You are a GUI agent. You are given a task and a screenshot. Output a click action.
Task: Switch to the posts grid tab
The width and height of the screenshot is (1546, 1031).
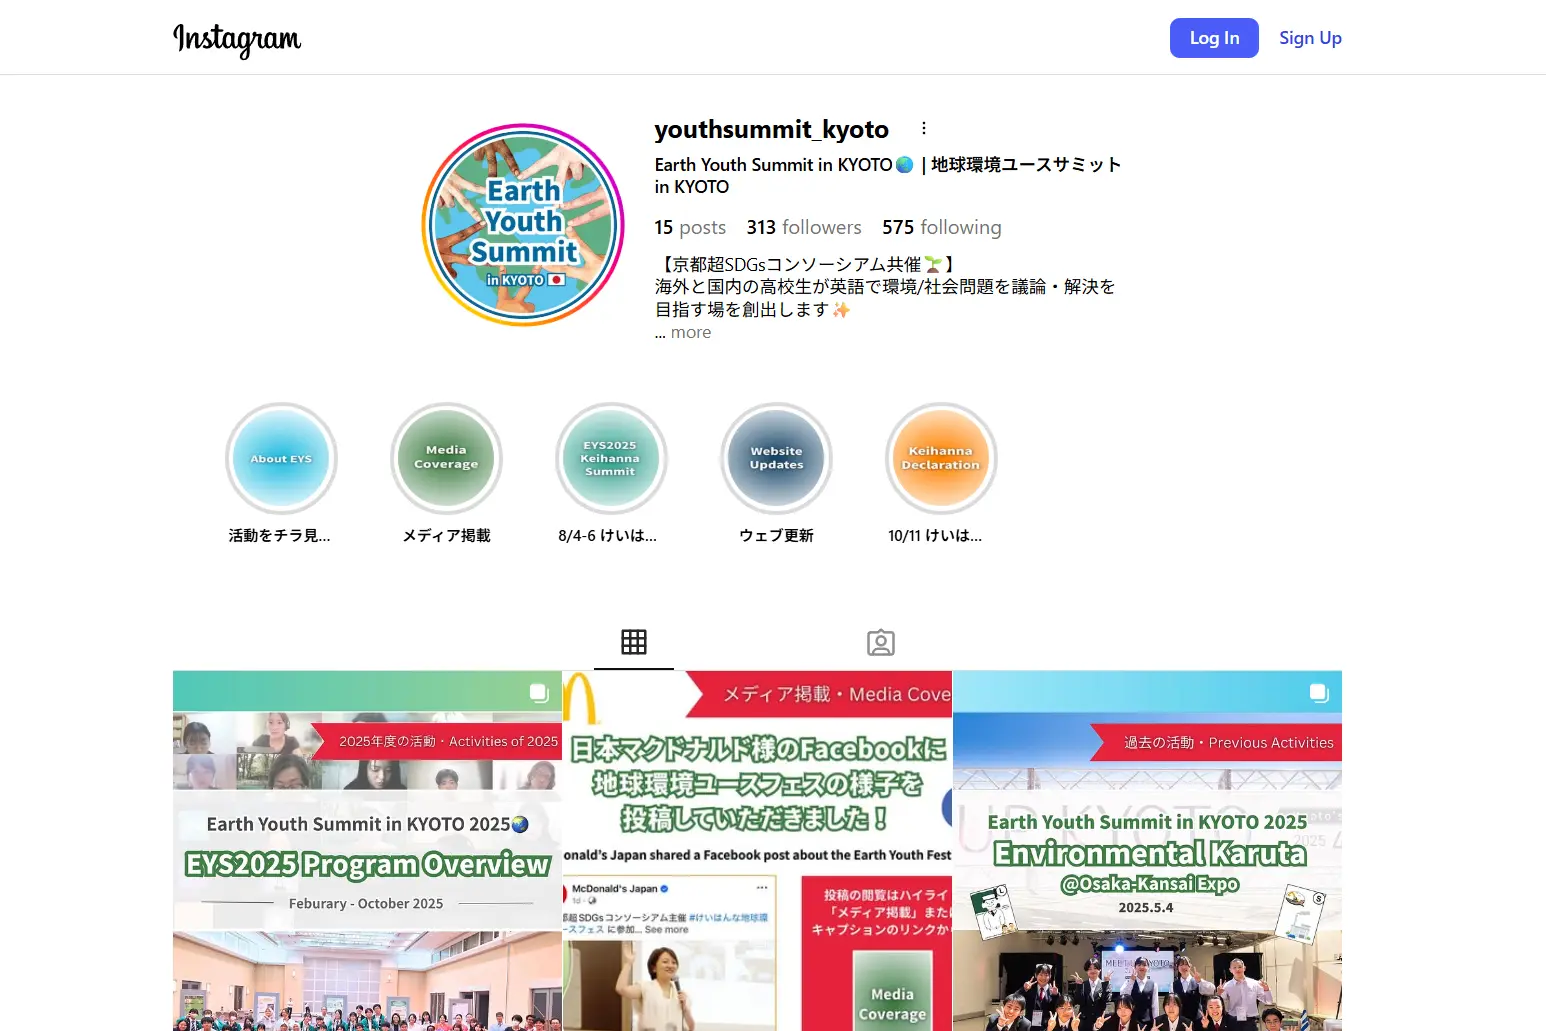[x=634, y=642]
